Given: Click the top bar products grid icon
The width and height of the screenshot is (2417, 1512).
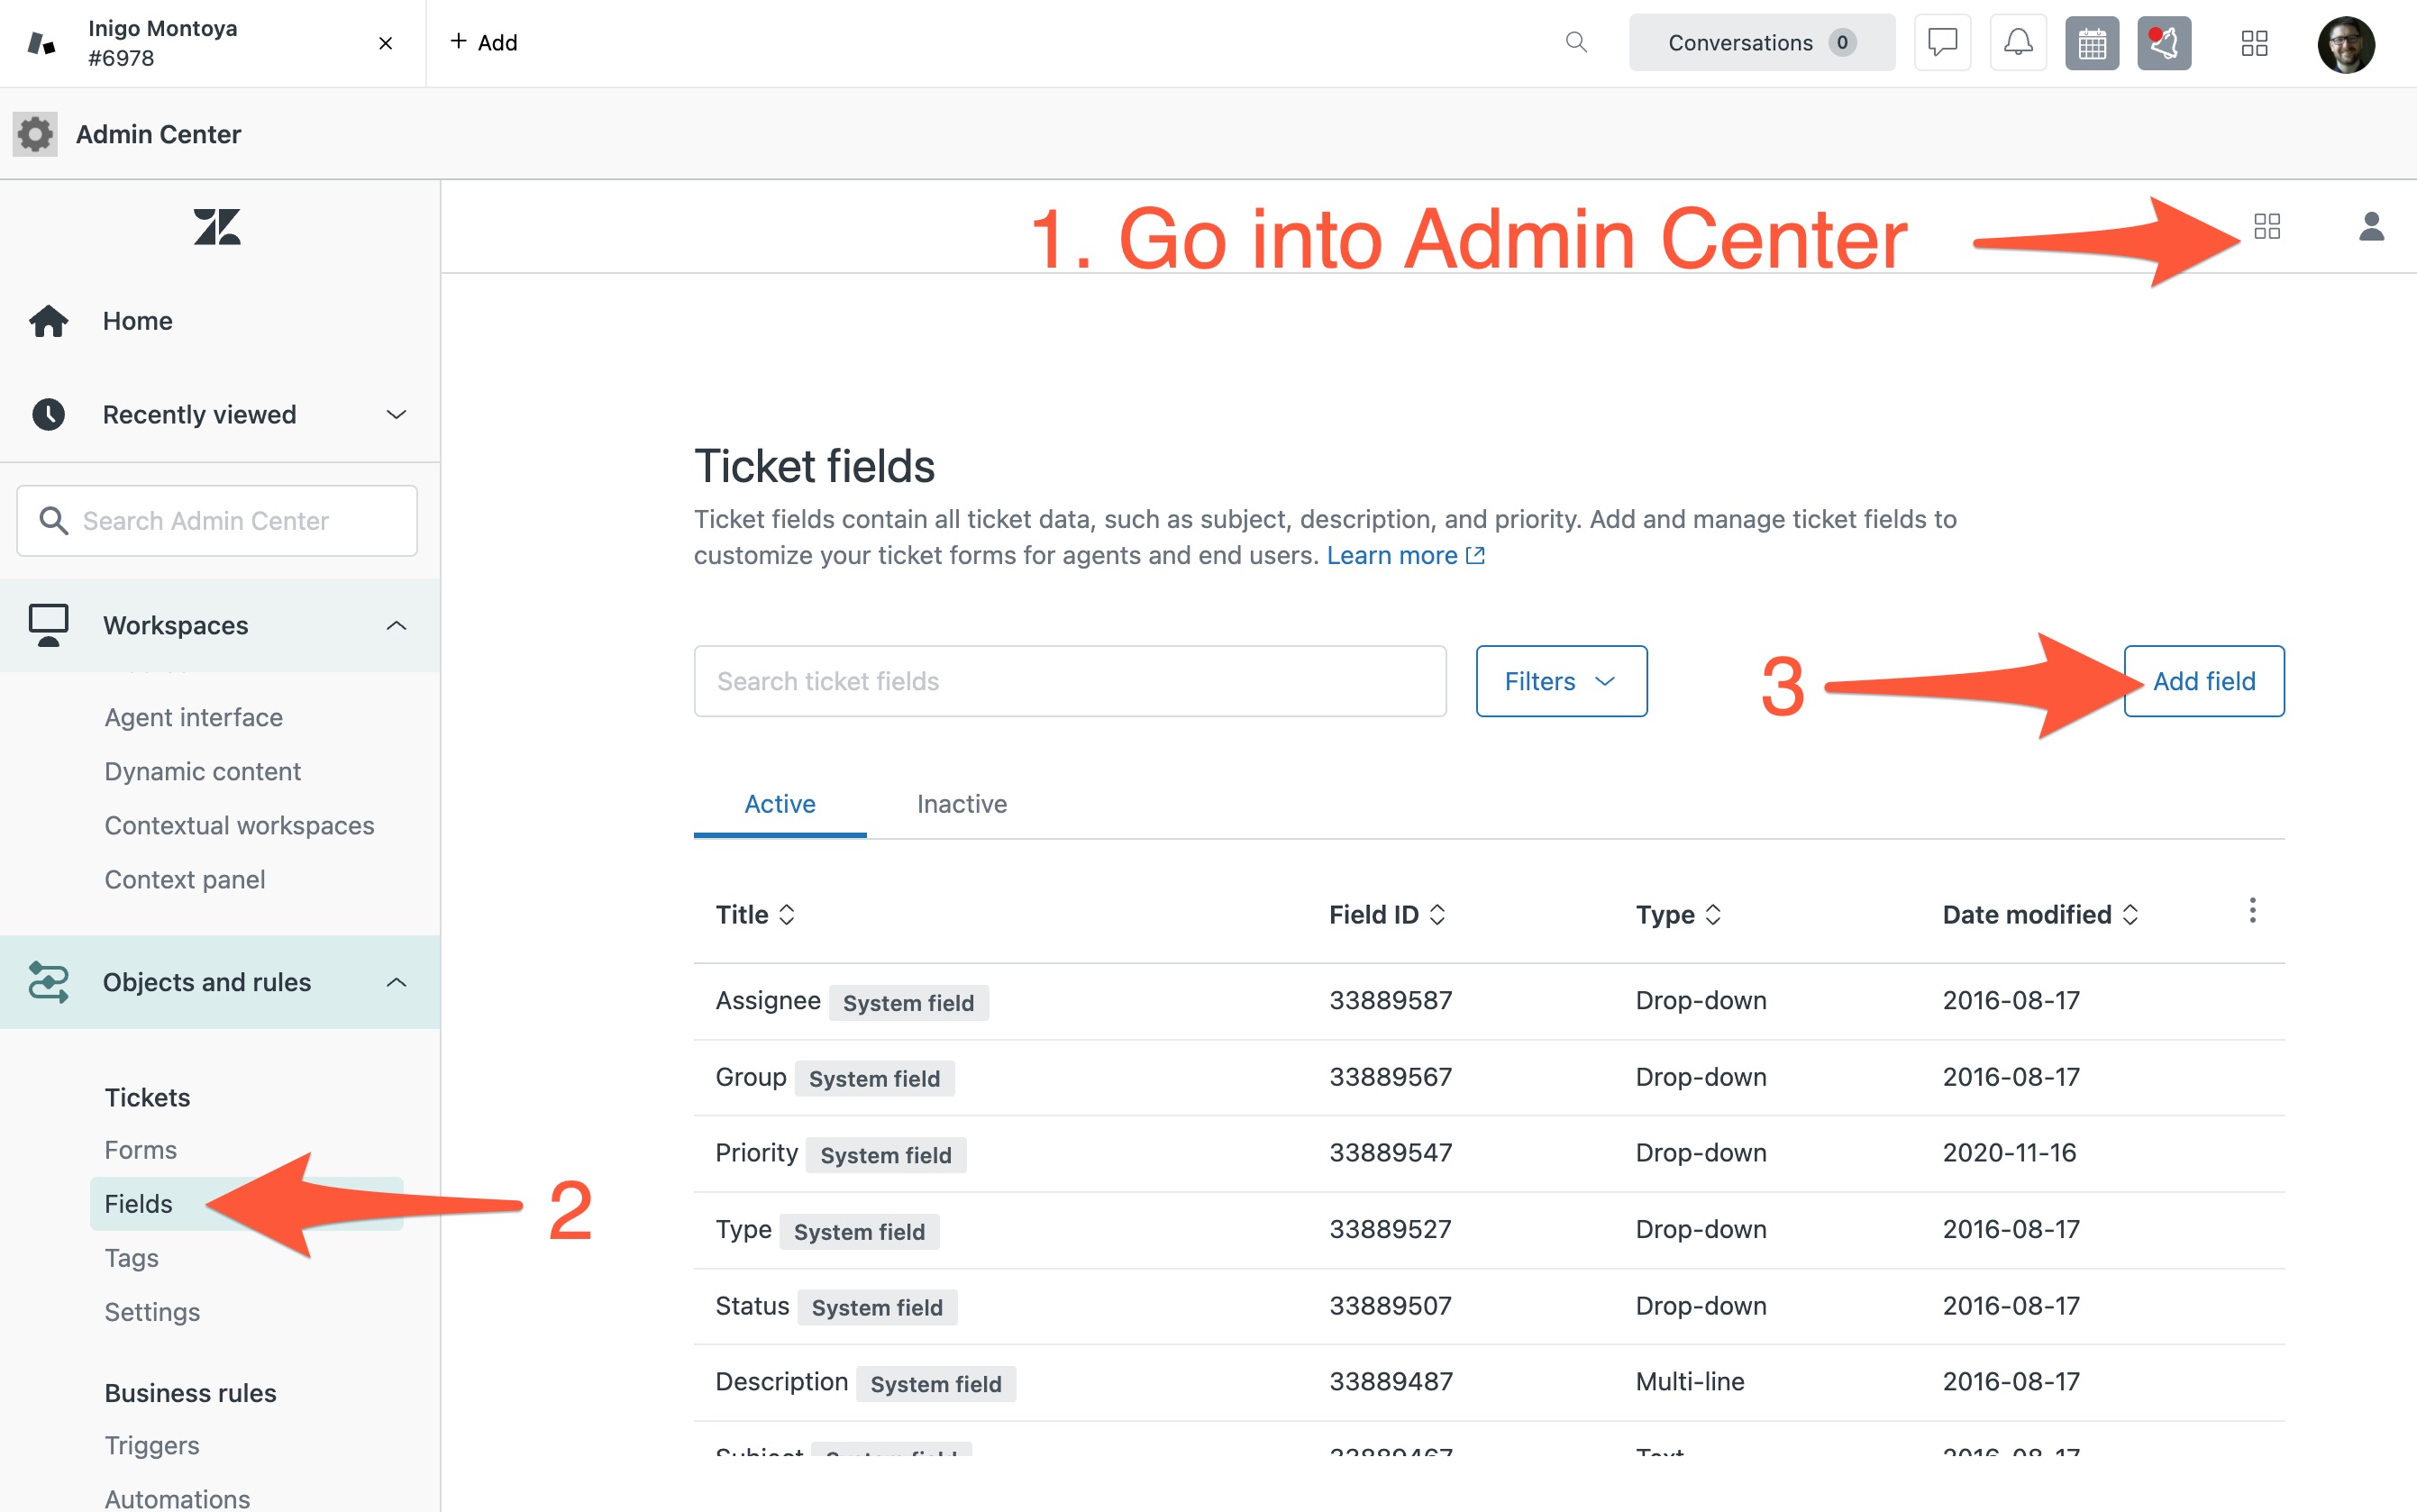Looking at the screenshot, I should point(2254,43).
